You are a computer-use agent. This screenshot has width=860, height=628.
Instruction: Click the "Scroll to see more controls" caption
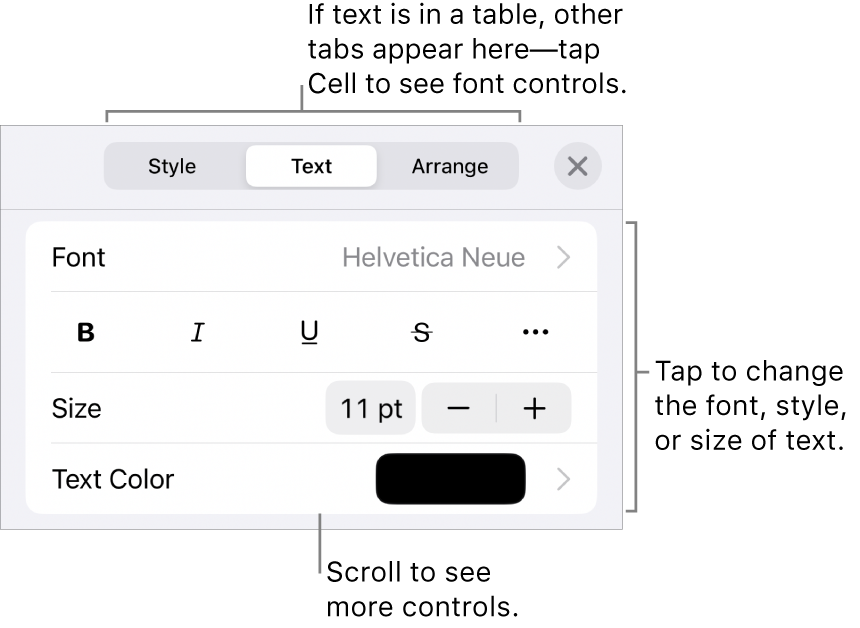click(x=423, y=589)
